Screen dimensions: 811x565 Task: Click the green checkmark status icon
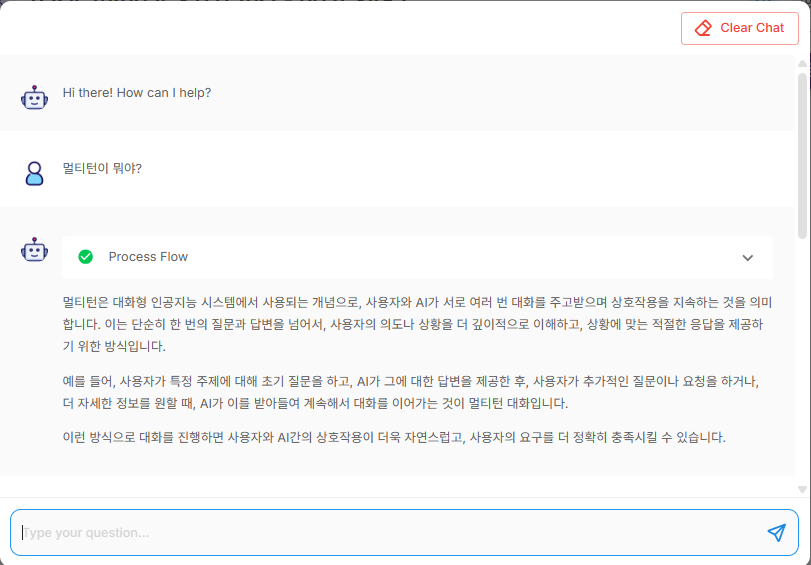click(x=86, y=257)
